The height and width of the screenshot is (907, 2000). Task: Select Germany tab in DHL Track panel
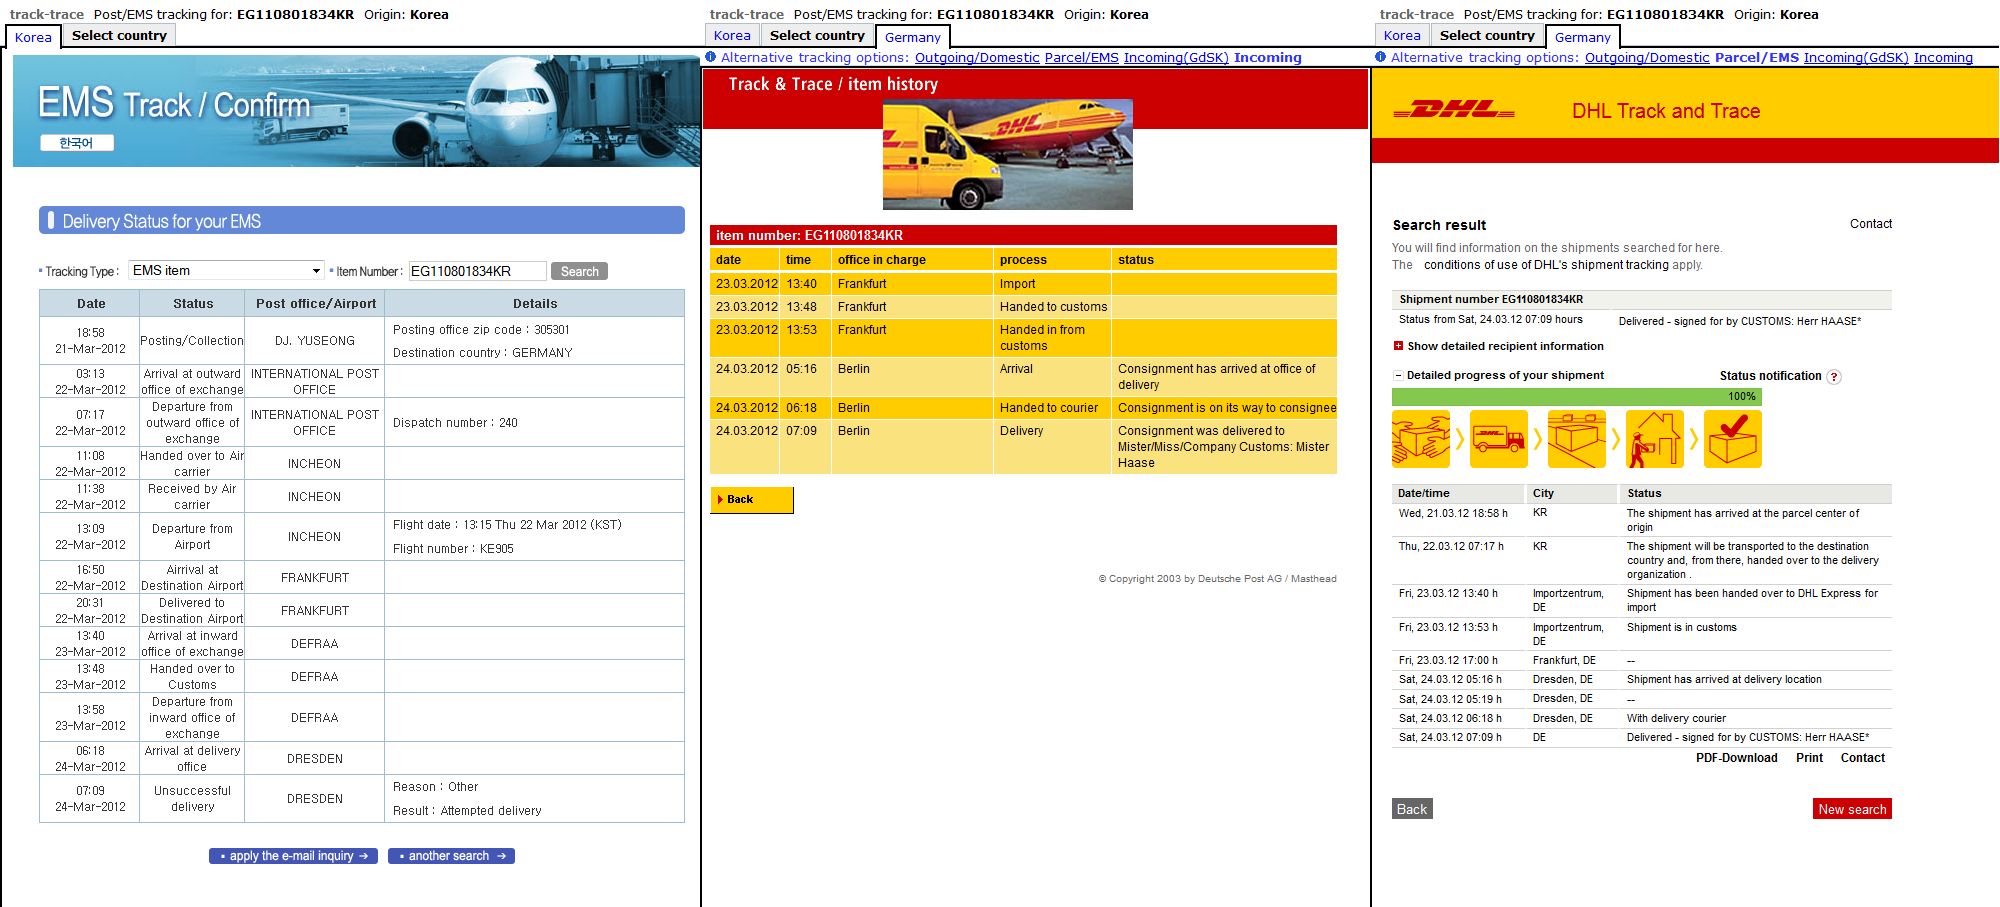point(1582,37)
